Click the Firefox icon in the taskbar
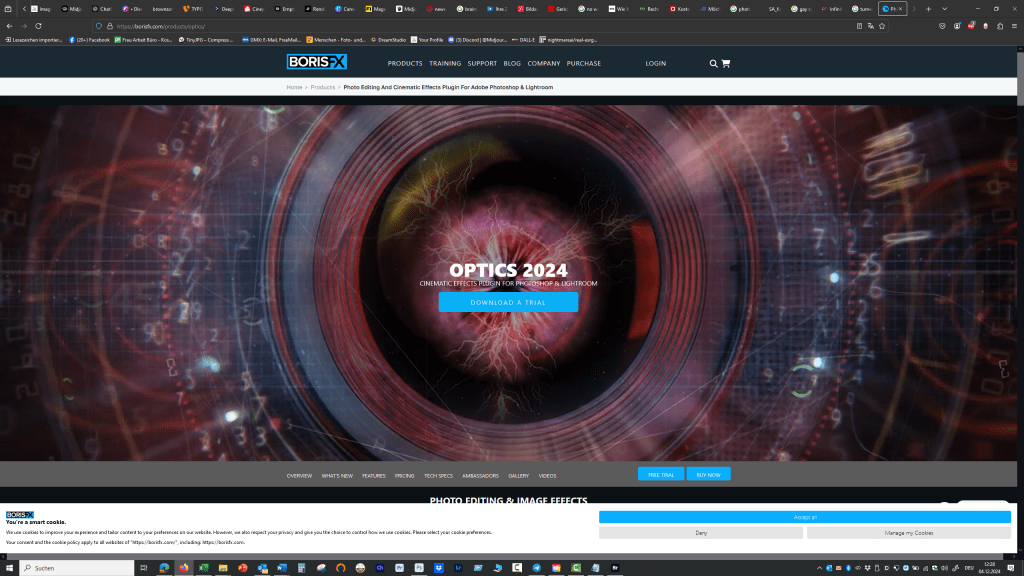Screen dimensions: 1024x576 pyautogui.click(x=183, y=567)
